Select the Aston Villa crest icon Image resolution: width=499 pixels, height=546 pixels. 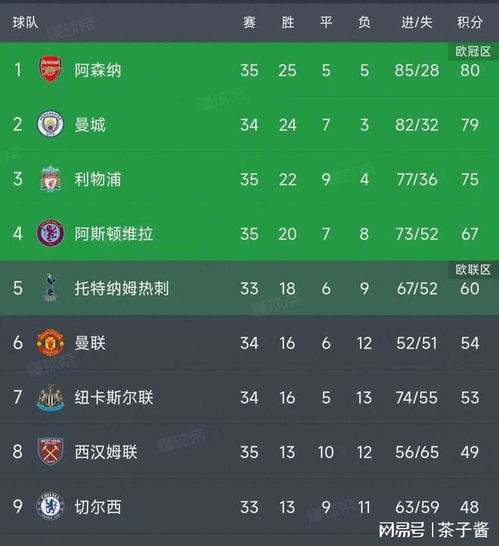[x=50, y=233]
